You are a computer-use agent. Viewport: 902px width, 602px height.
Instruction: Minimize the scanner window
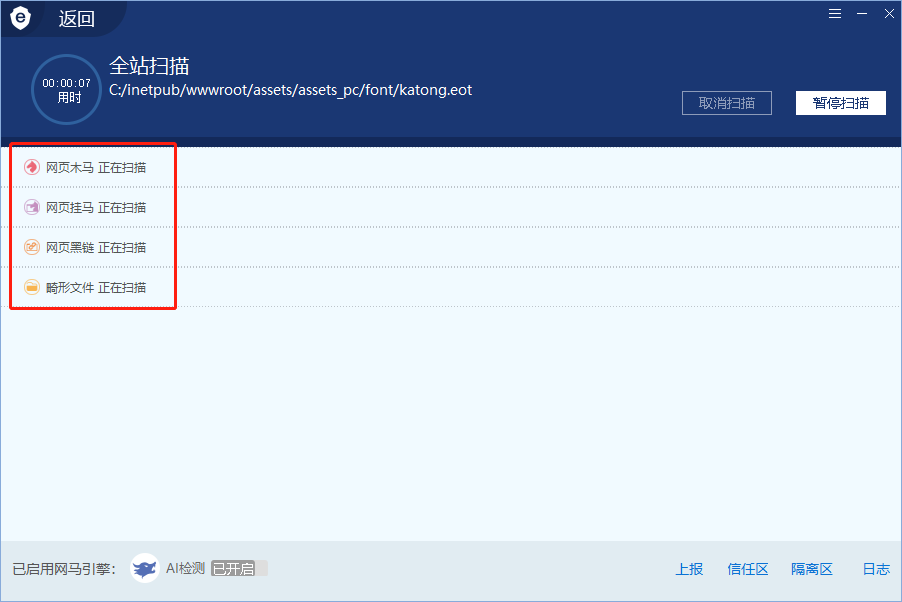pyautogui.click(x=862, y=14)
